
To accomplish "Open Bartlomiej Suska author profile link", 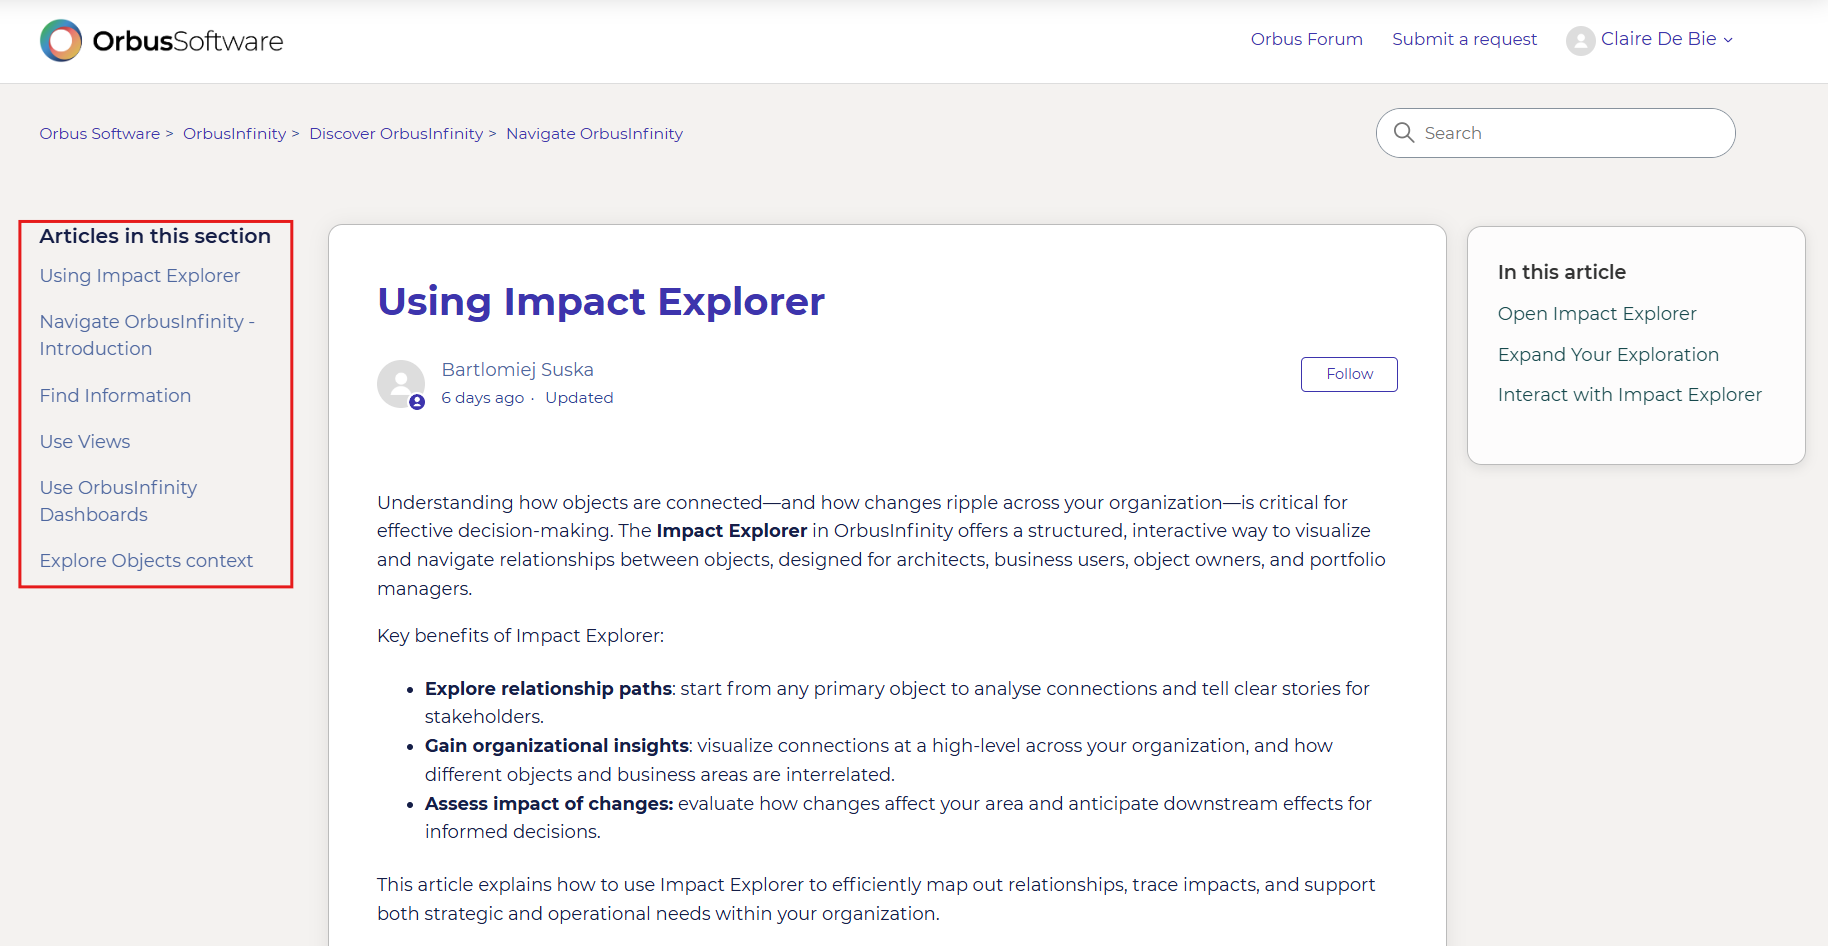I will coord(517,370).
